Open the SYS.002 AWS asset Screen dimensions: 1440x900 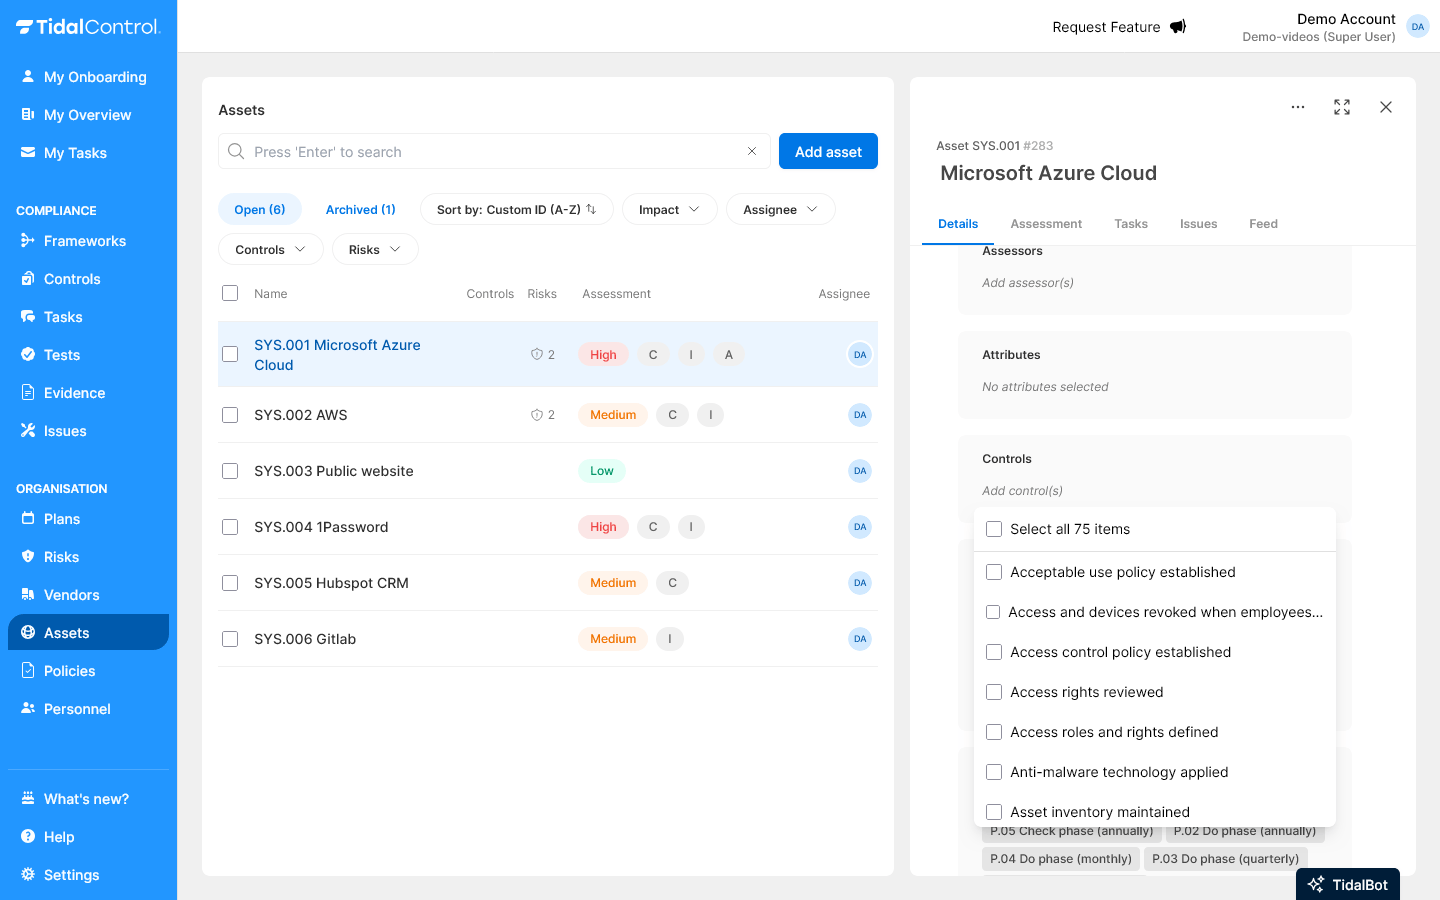click(301, 415)
